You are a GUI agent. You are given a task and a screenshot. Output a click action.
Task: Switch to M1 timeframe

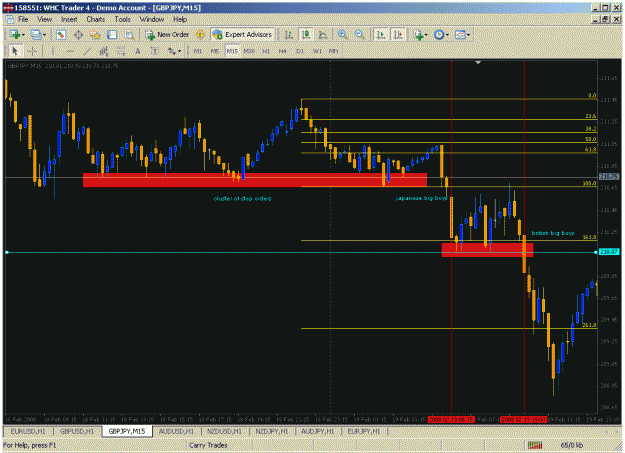click(198, 51)
